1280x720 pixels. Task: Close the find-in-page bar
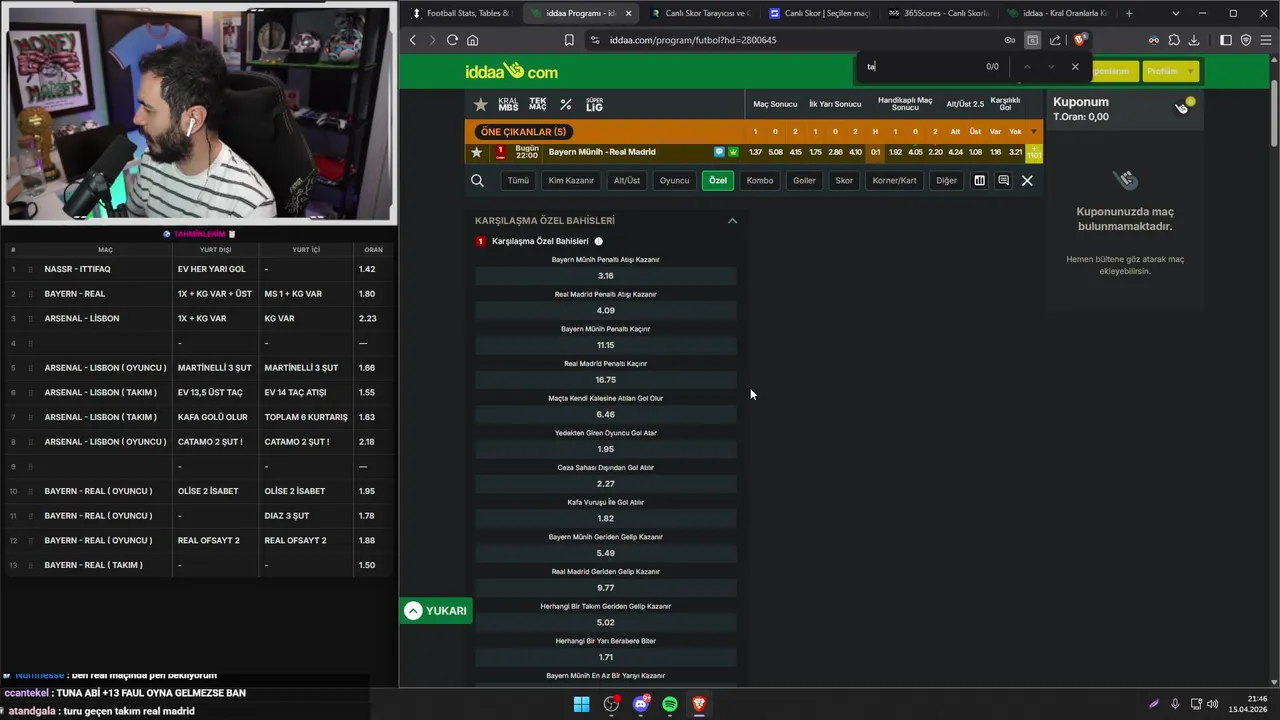click(x=1075, y=67)
